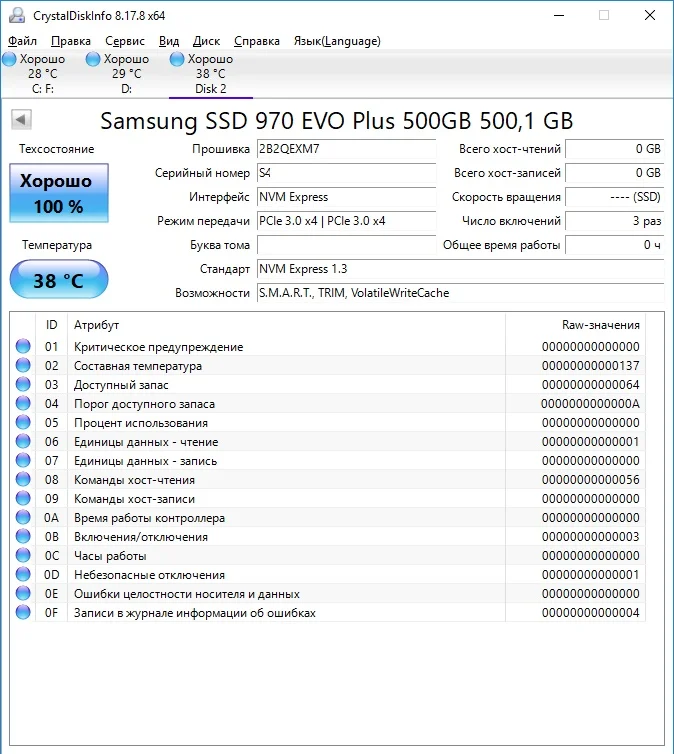Screen dimensions: 674x754
Task: Select raw value 0000000000056 of Команды хост-чтения
Action: pyautogui.click(x=590, y=480)
